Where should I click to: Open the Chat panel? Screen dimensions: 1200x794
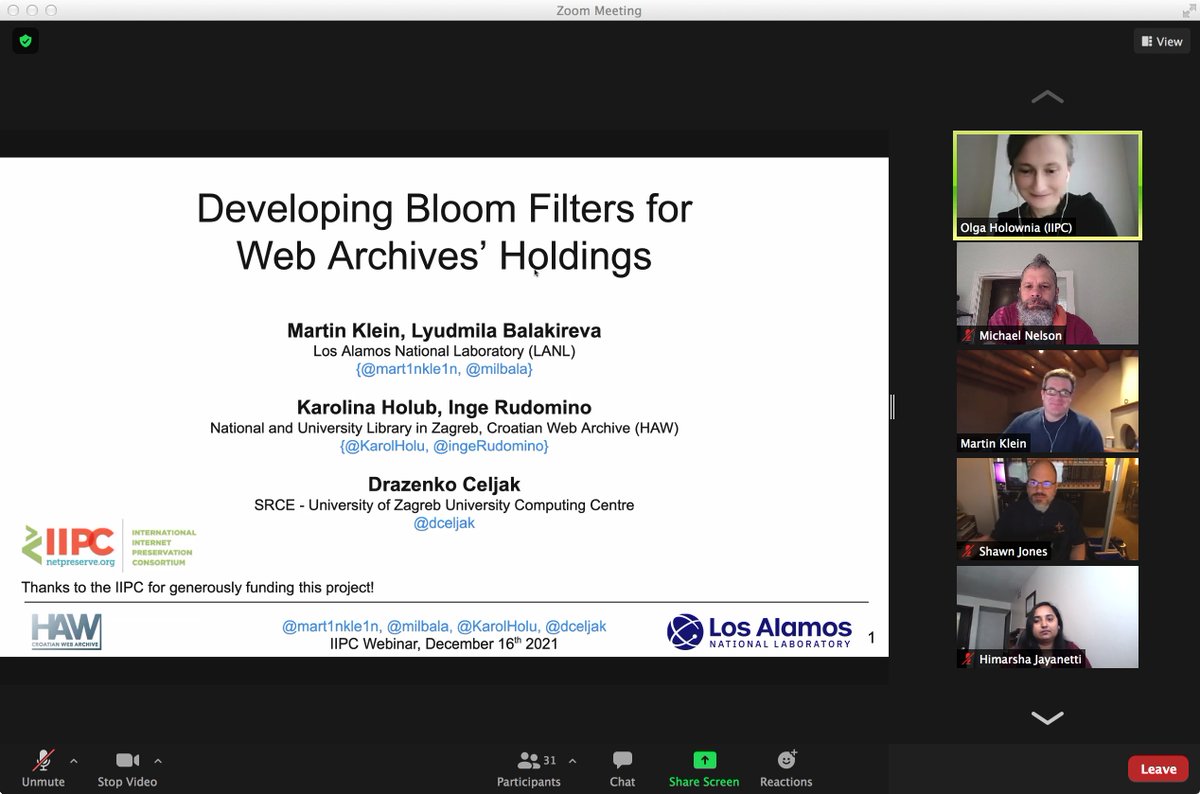[x=622, y=768]
